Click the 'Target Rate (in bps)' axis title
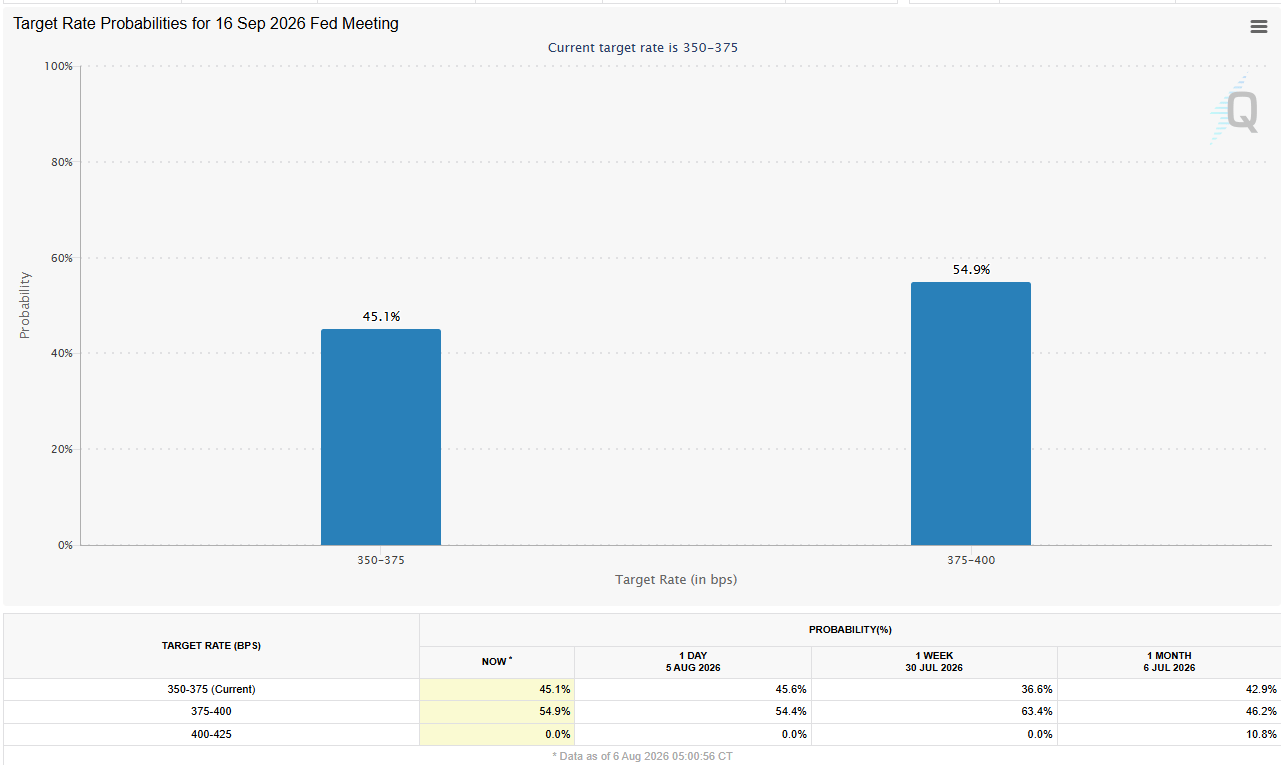This screenshot has width=1281, height=765. 676,579
